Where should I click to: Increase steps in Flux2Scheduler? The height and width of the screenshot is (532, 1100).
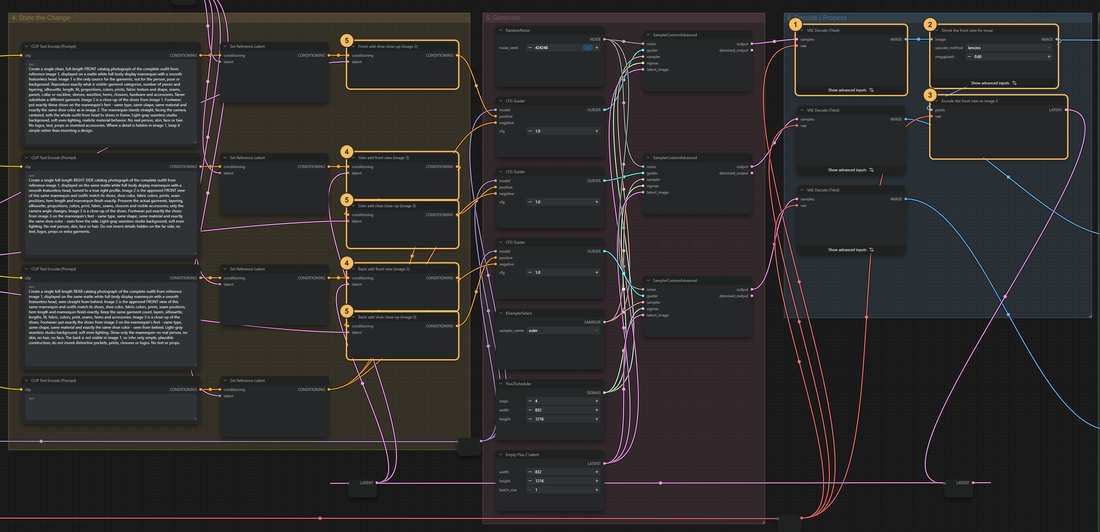click(x=597, y=401)
